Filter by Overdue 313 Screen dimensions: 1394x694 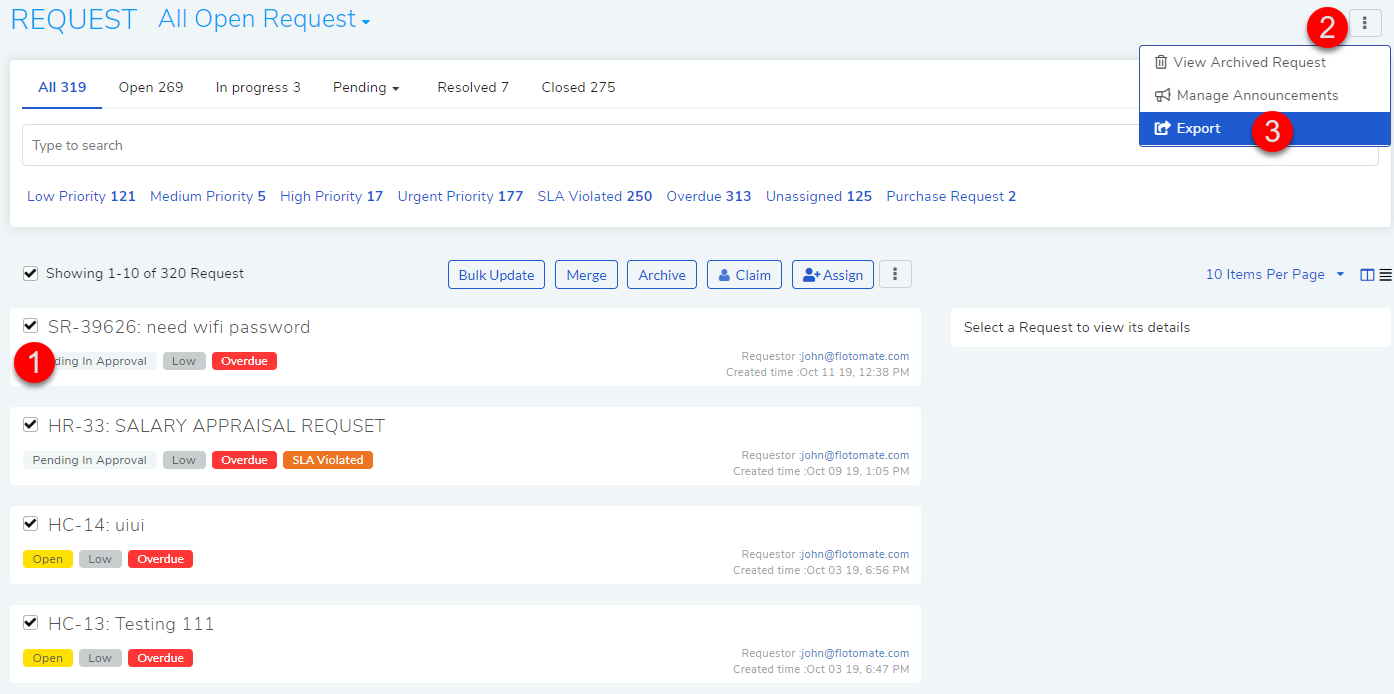(709, 196)
